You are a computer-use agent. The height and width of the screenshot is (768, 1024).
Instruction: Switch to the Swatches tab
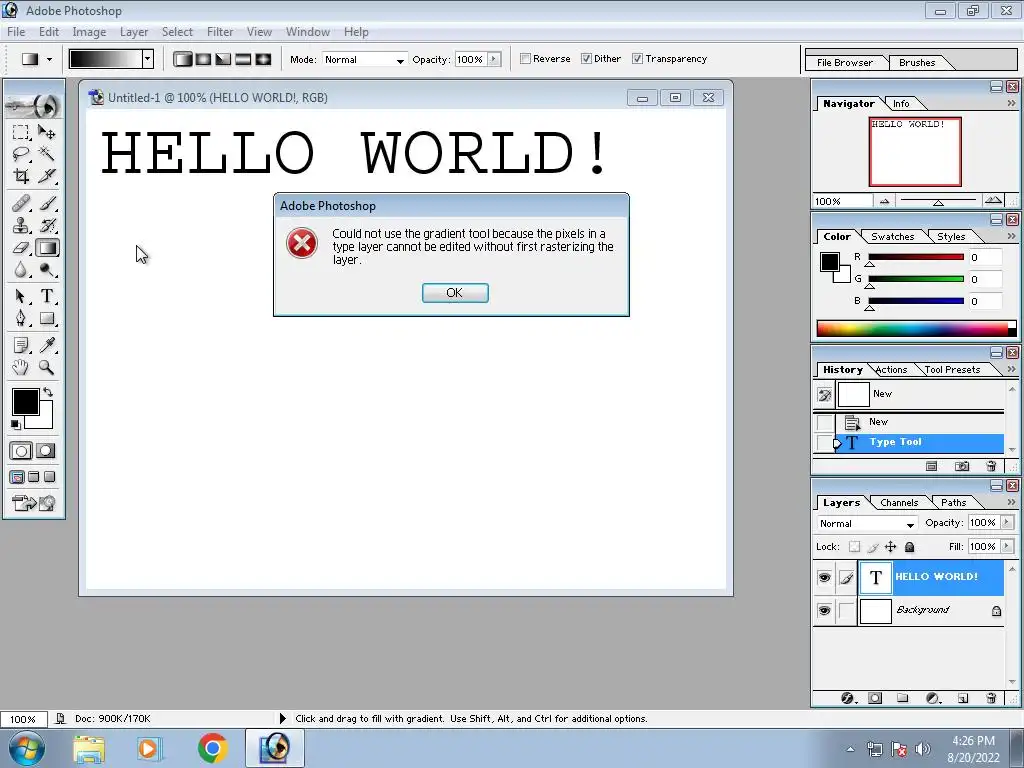(892, 236)
